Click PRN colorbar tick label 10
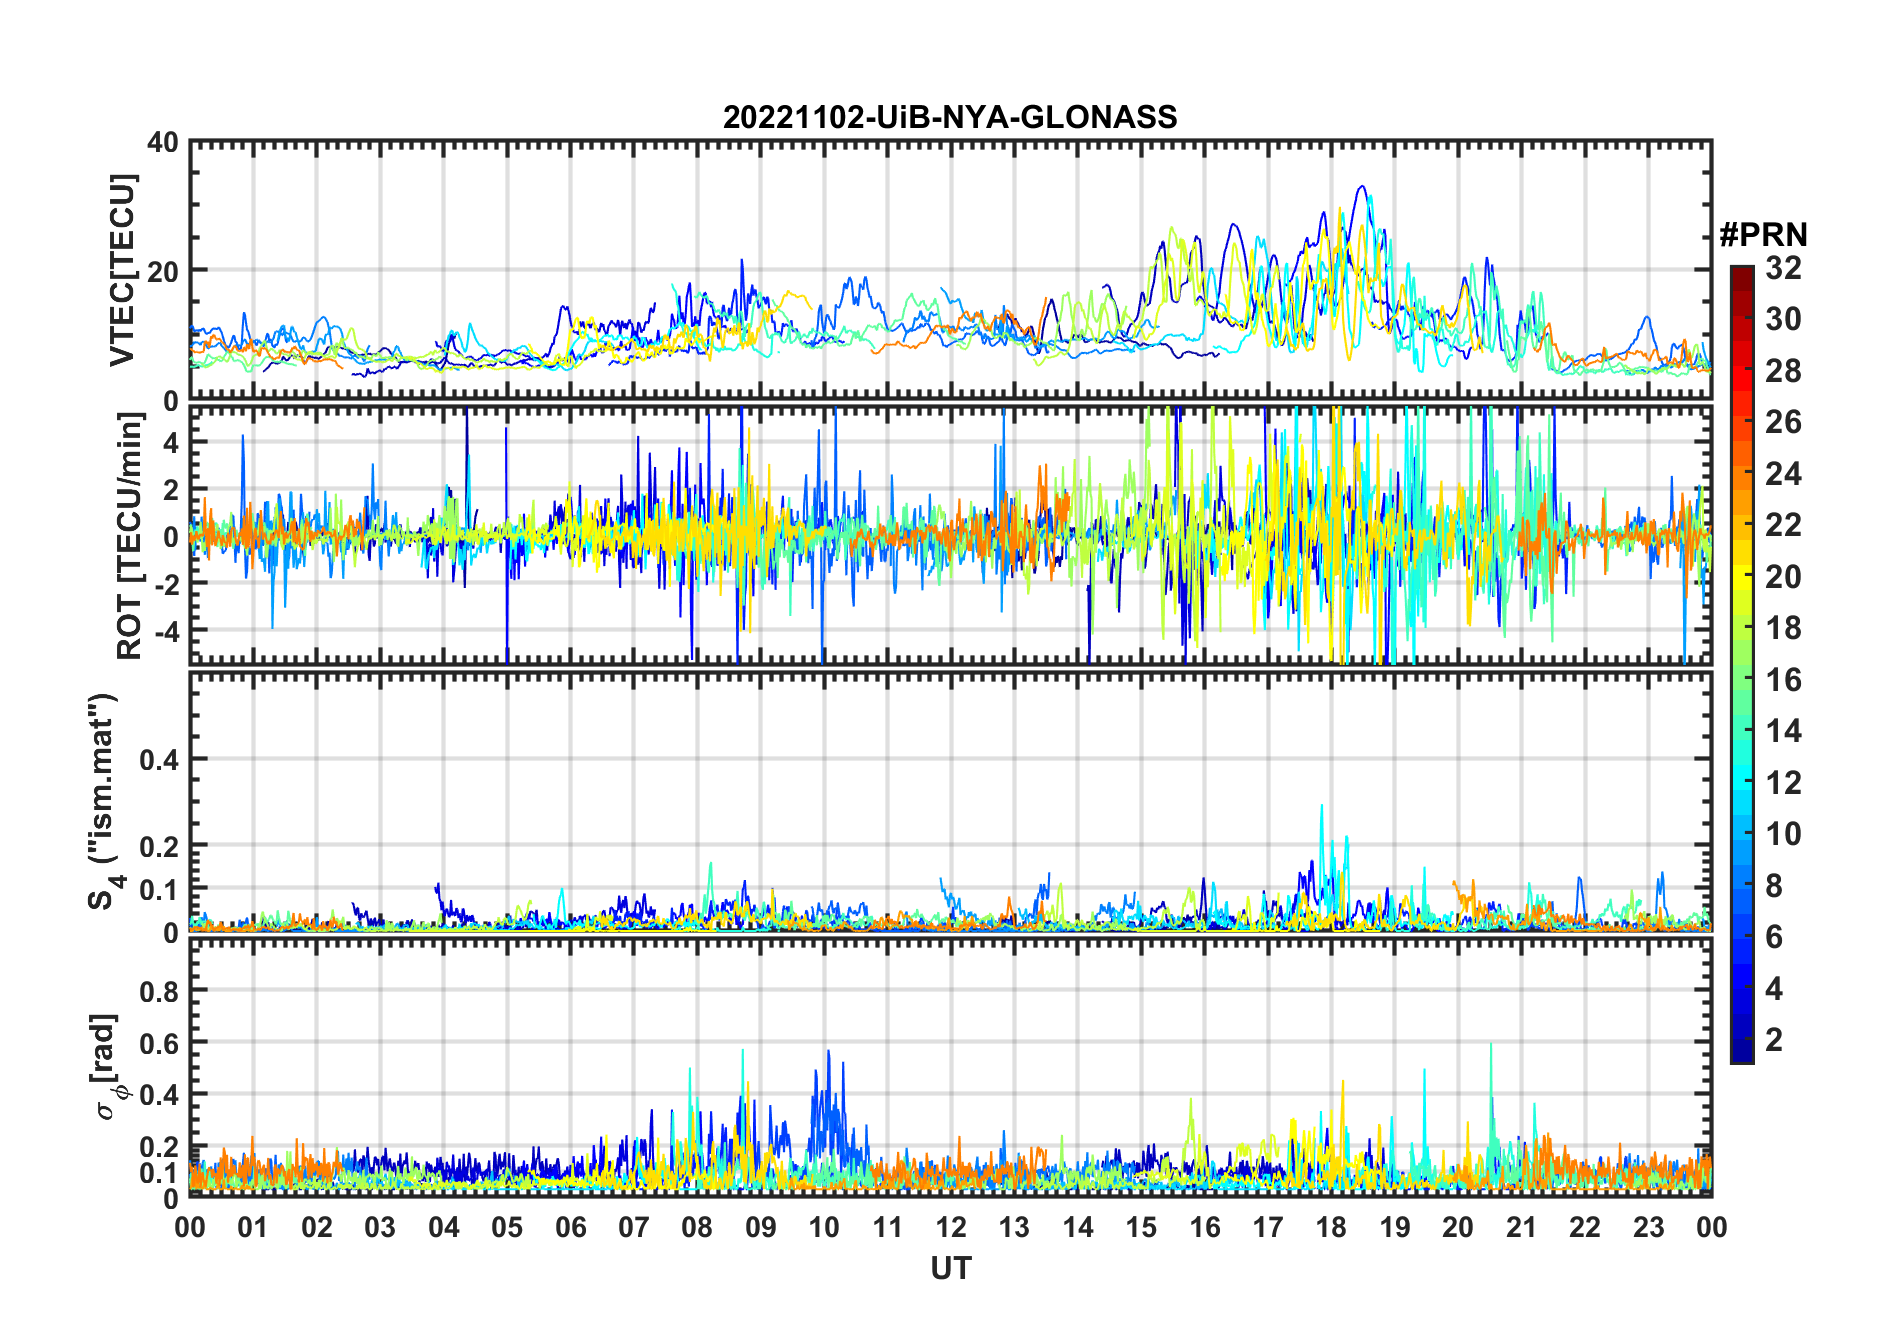 pos(1783,834)
